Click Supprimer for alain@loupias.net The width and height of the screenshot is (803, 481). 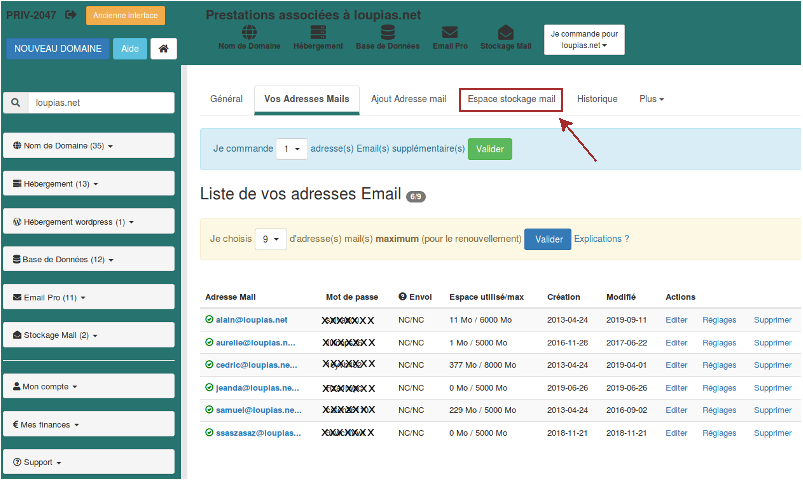coord(773,320)
